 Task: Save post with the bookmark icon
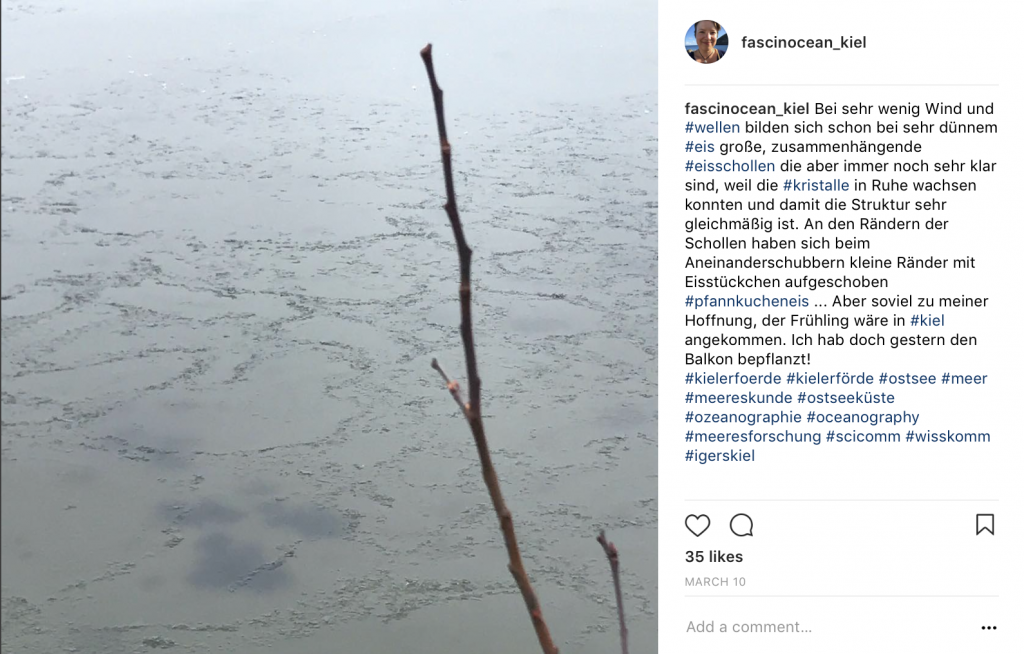click(x=985, y=524)
